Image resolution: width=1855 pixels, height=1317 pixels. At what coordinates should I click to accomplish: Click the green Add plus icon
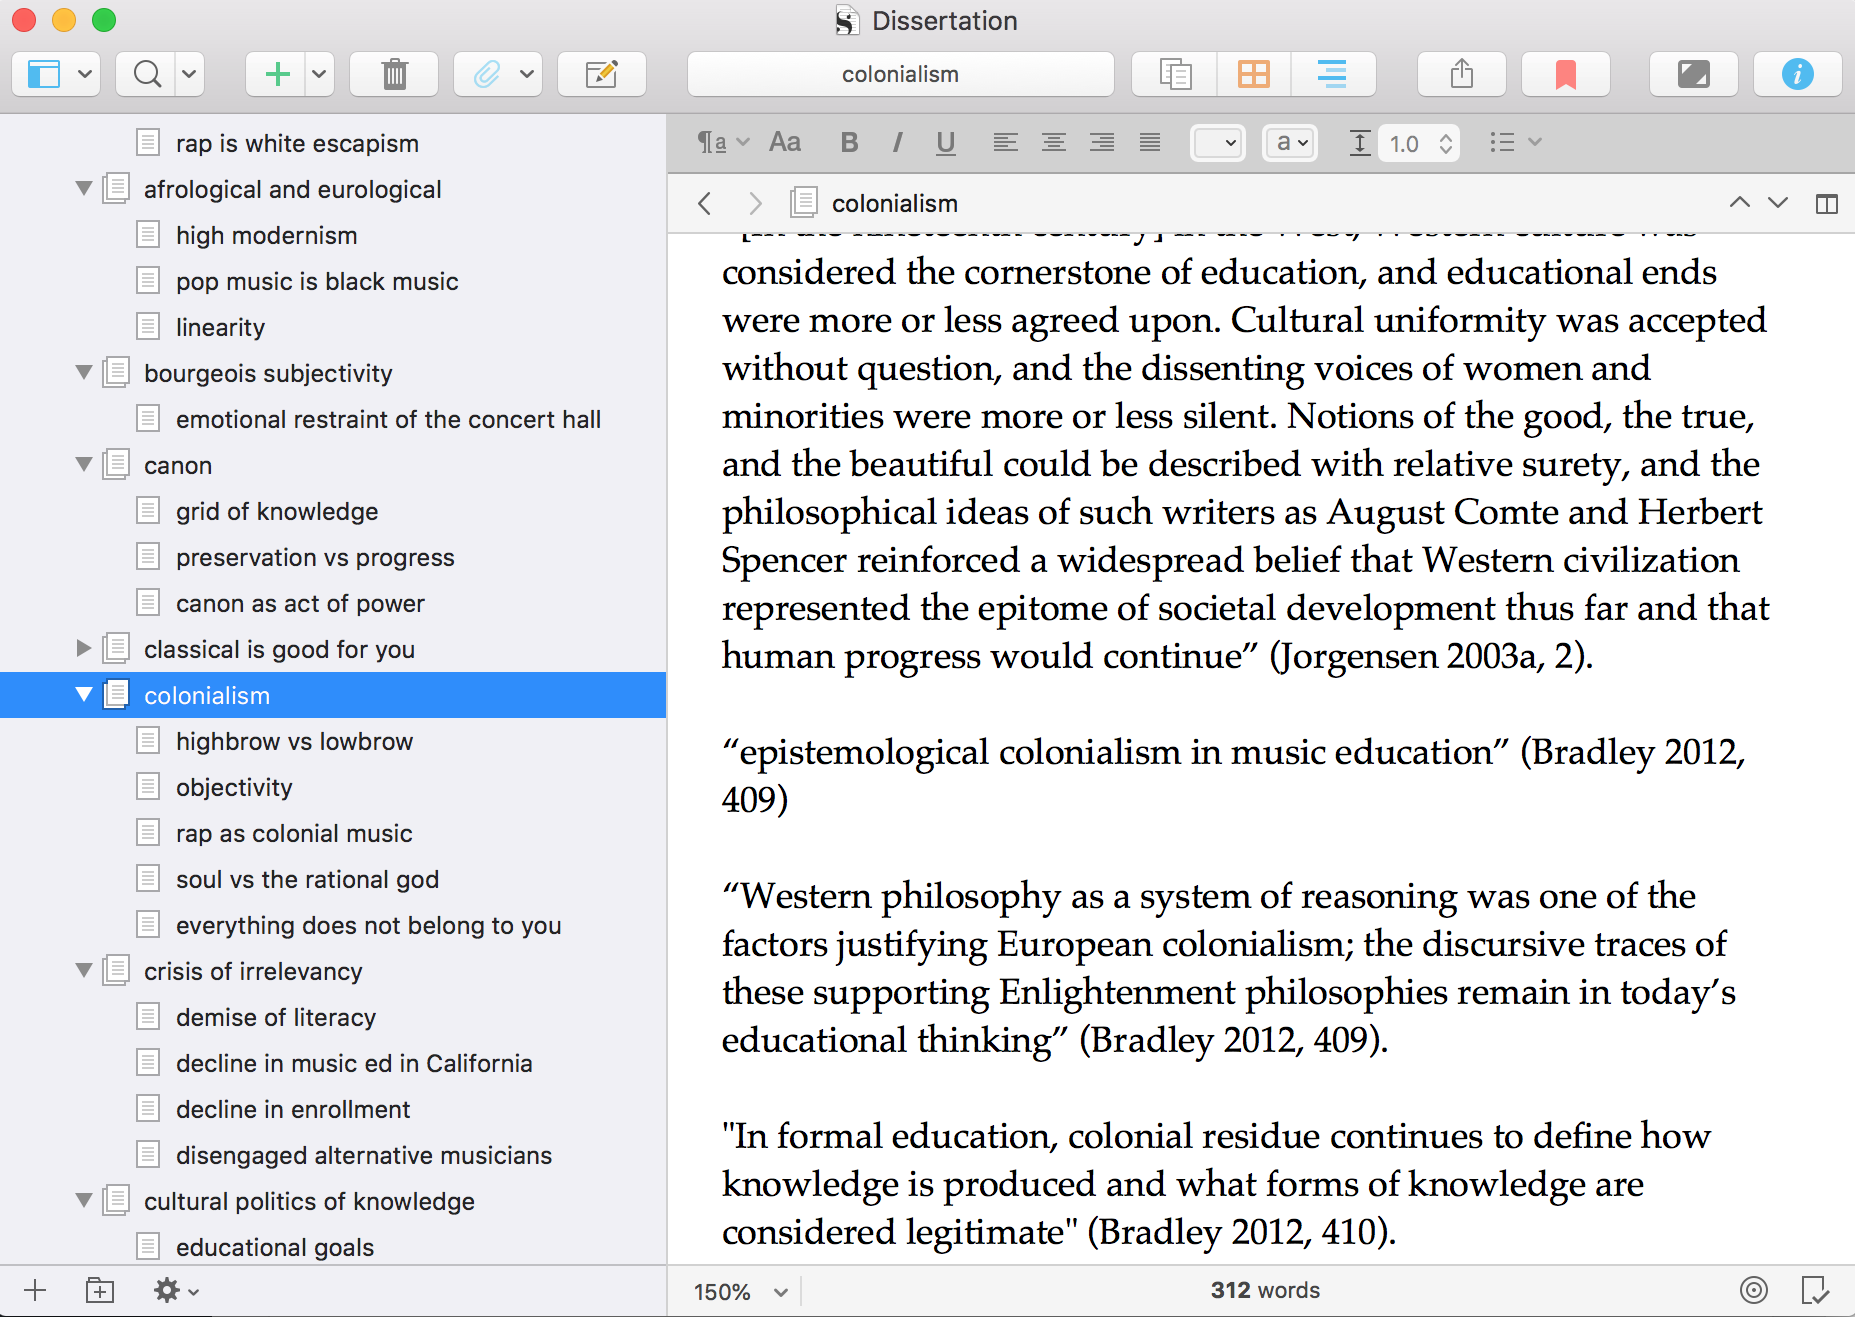point(277,74)
